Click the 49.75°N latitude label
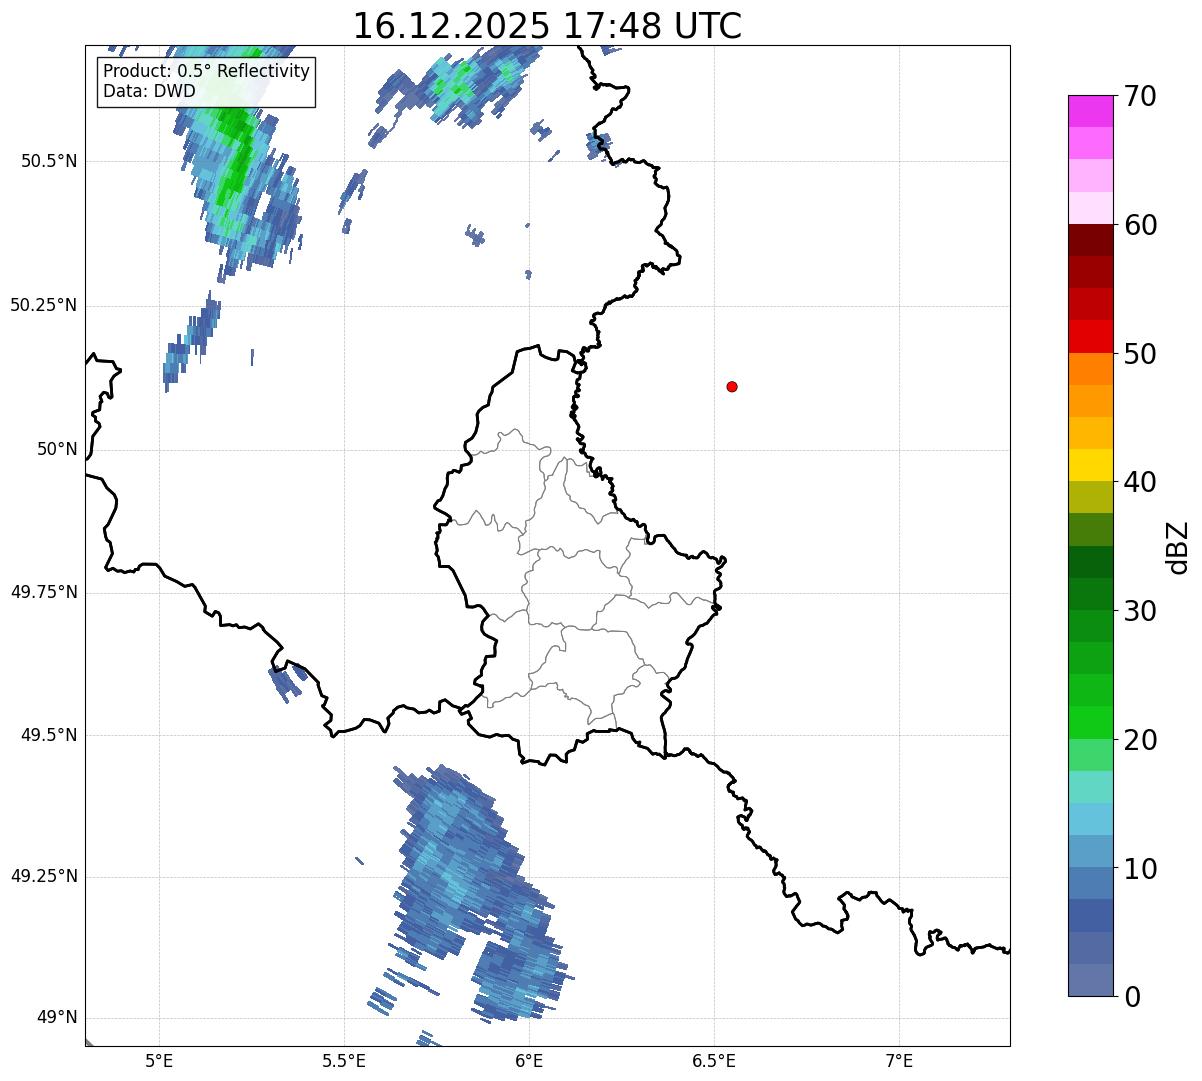 coord(44,592)
